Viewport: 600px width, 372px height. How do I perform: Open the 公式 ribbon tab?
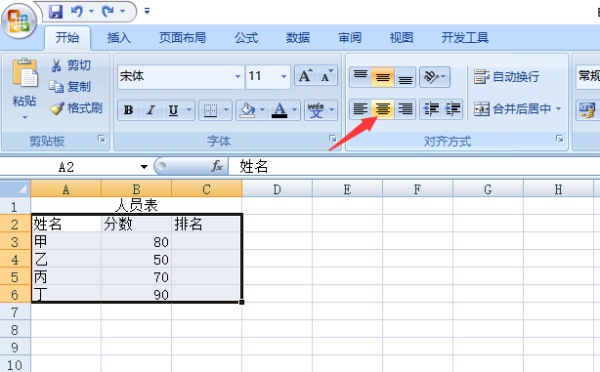point(246,38)
